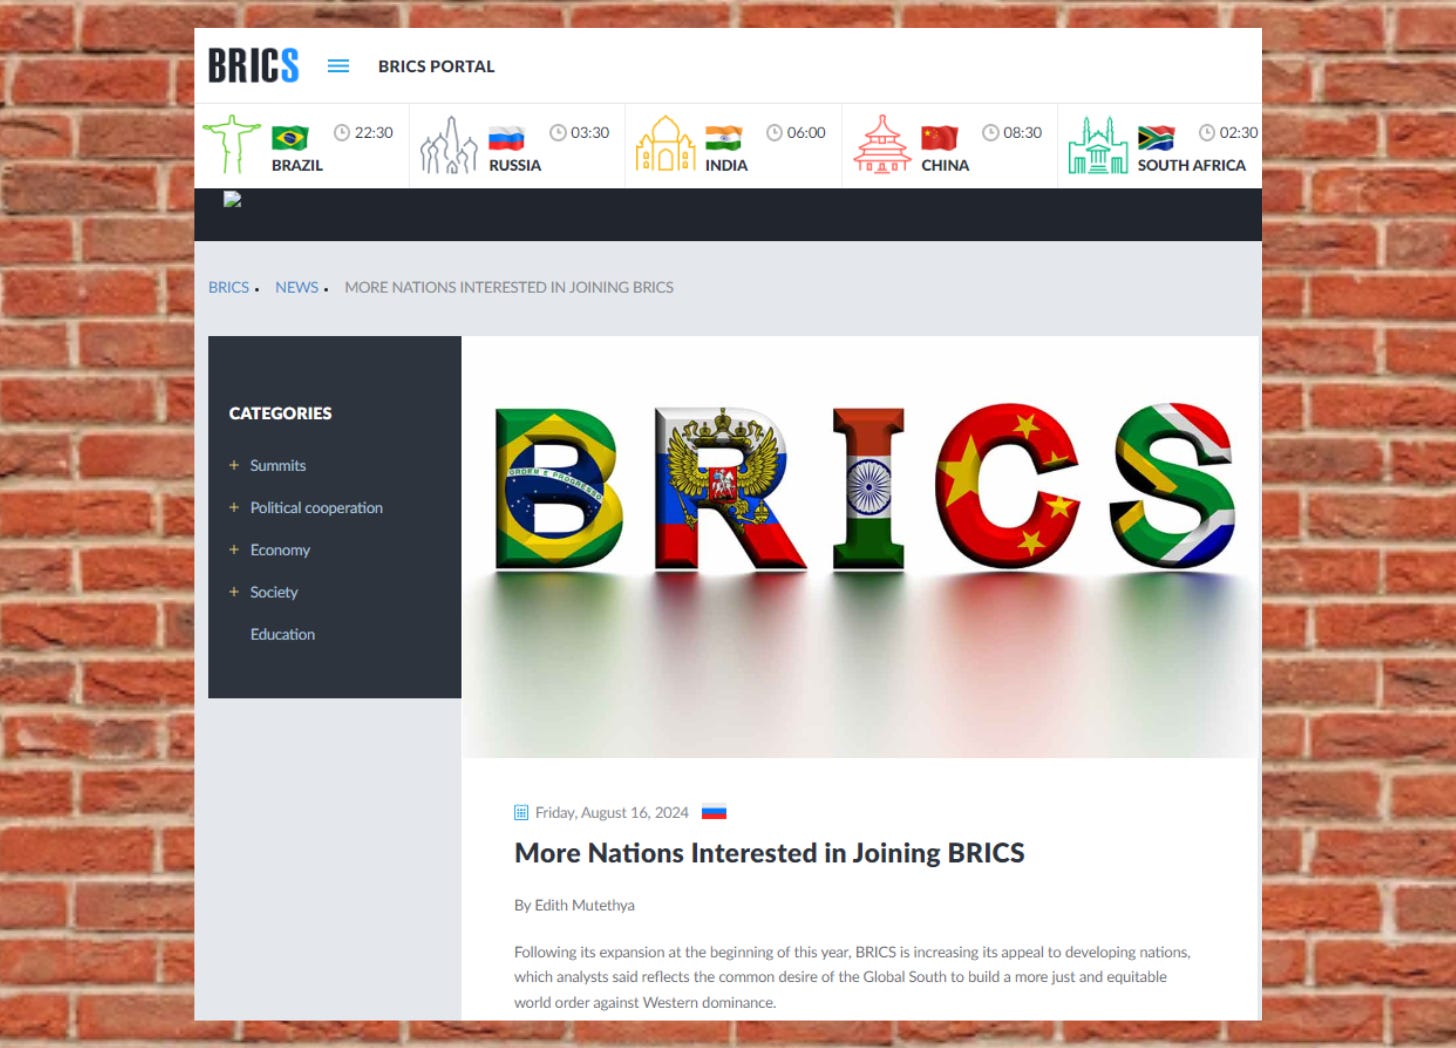
Task: Click the 03:30 Russia time
Action: tap(590, 132)
